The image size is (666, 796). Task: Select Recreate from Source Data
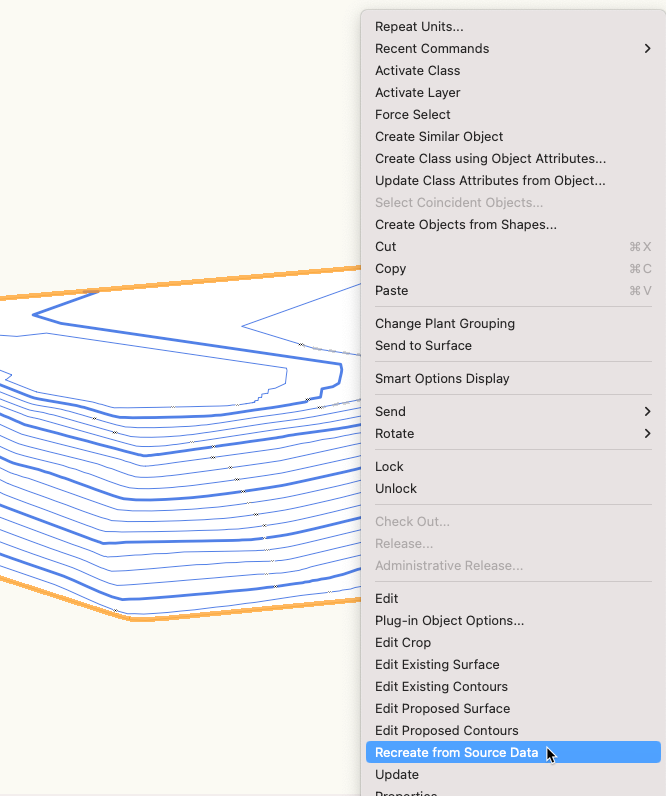point(456,752)
